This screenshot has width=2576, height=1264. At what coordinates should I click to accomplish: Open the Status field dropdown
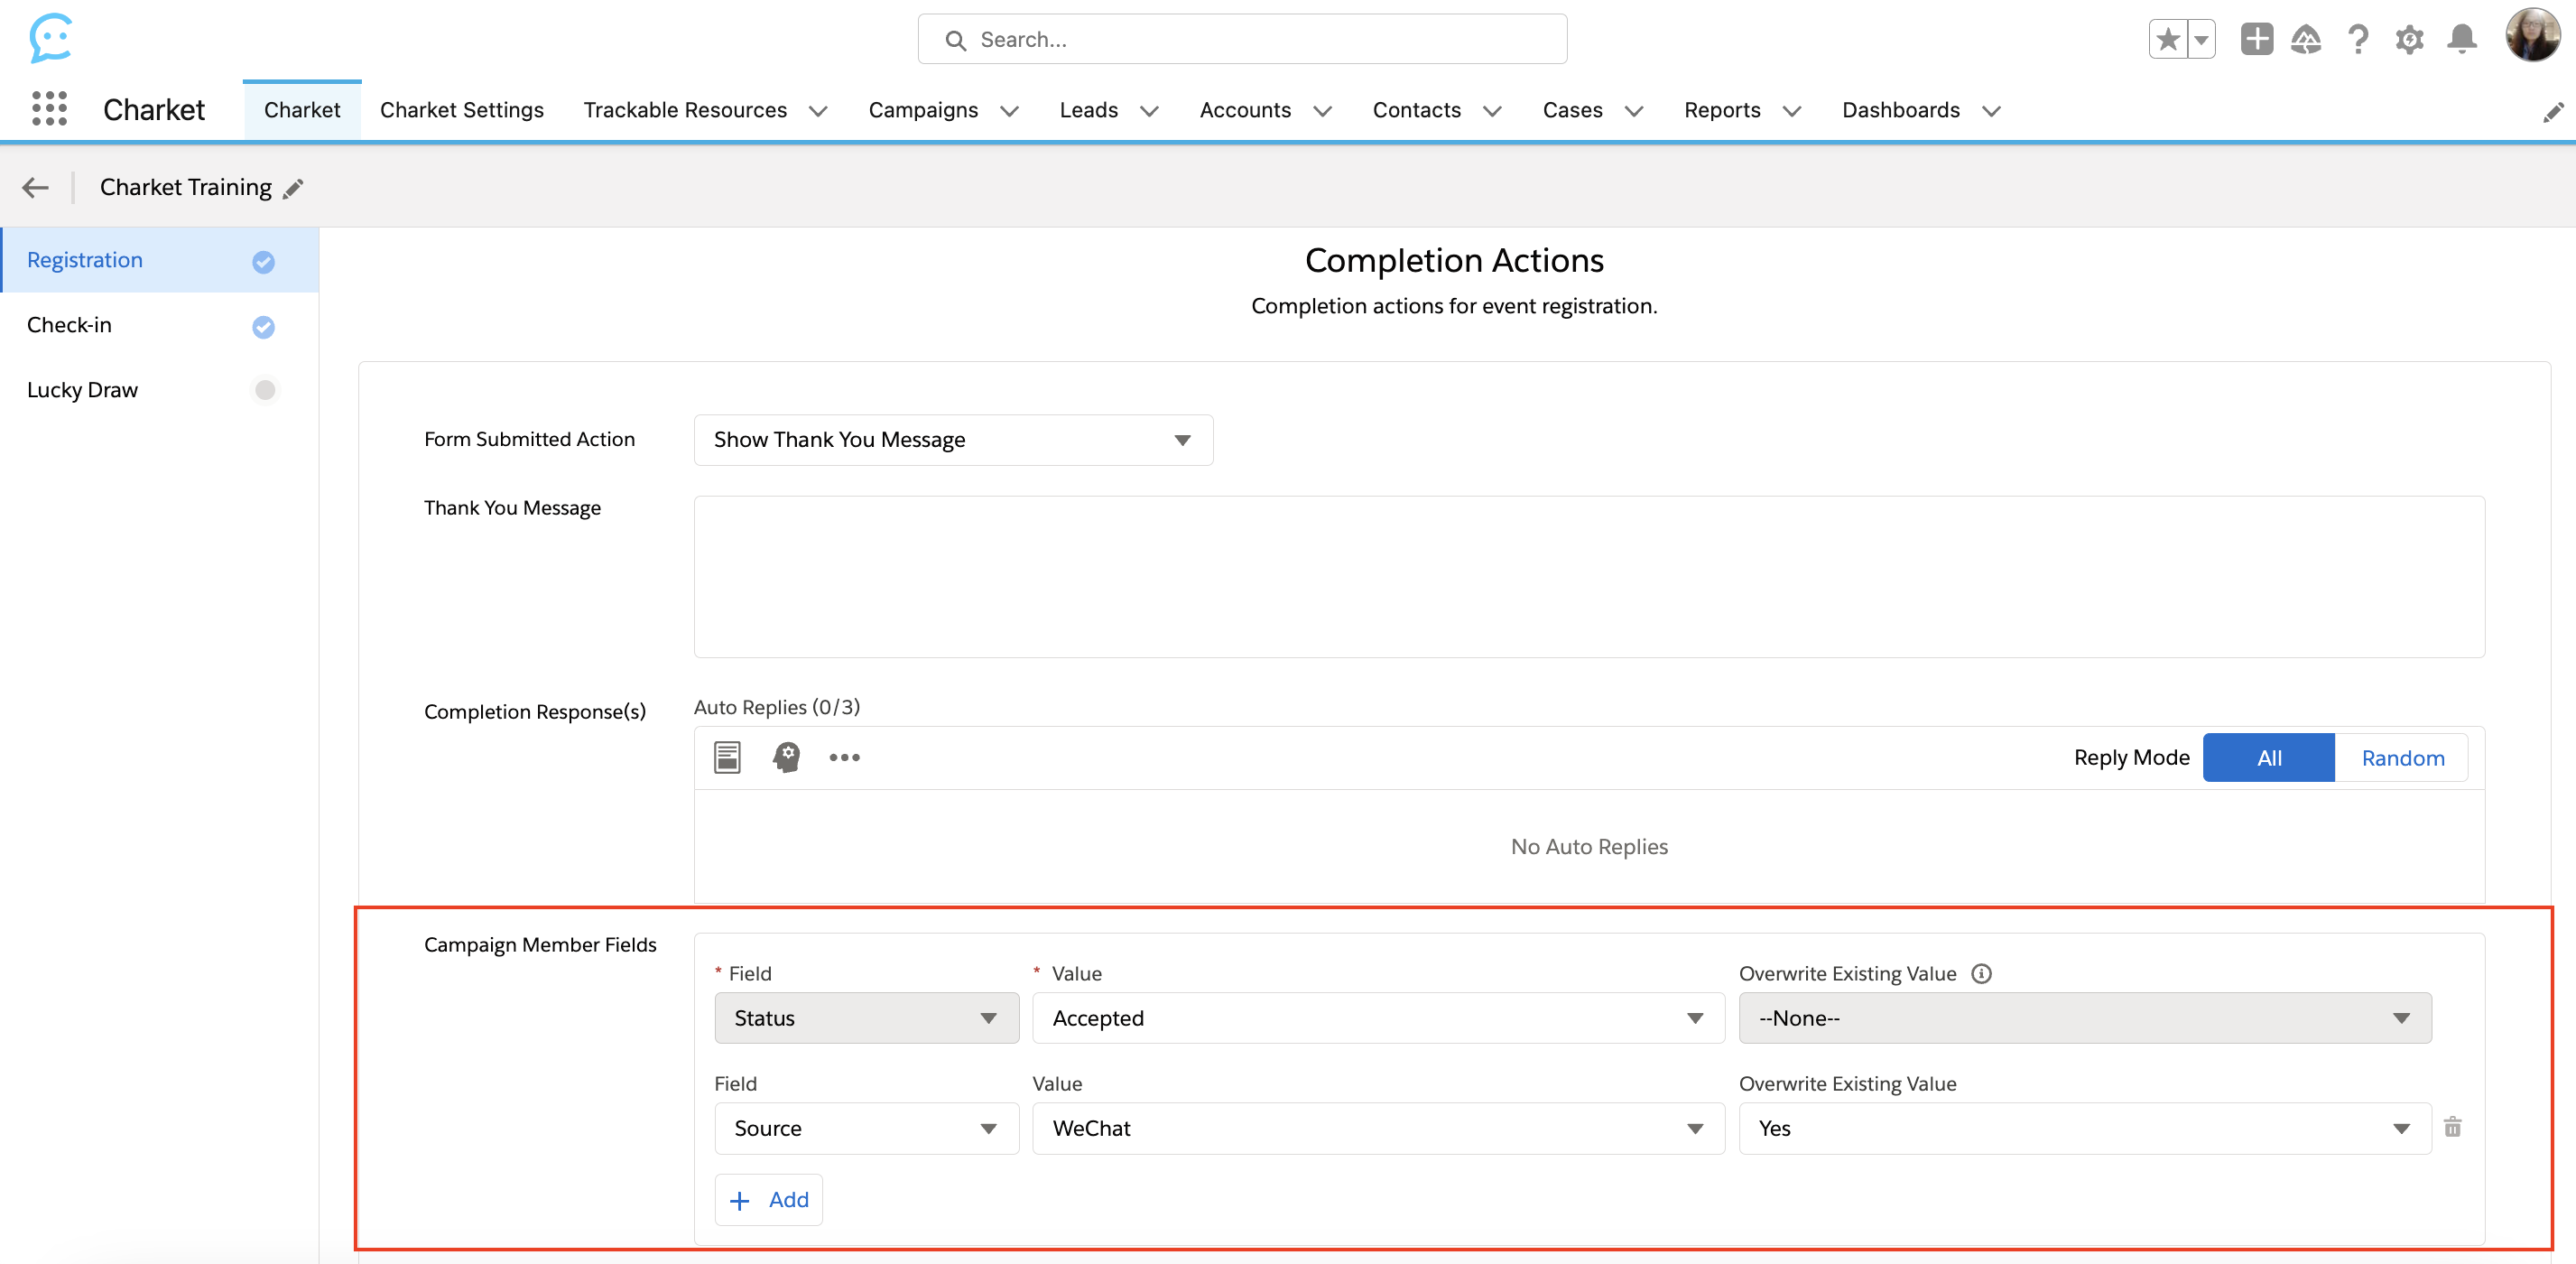point(866,1018)
